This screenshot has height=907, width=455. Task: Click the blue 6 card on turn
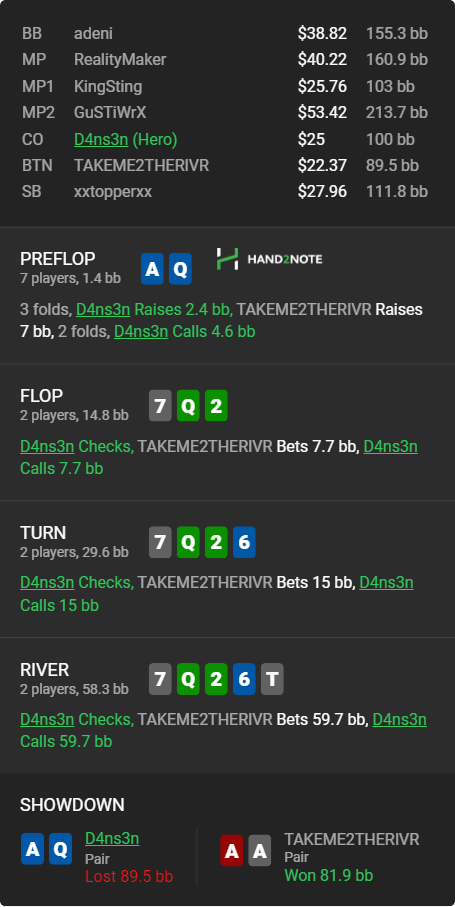coord(244,543)
